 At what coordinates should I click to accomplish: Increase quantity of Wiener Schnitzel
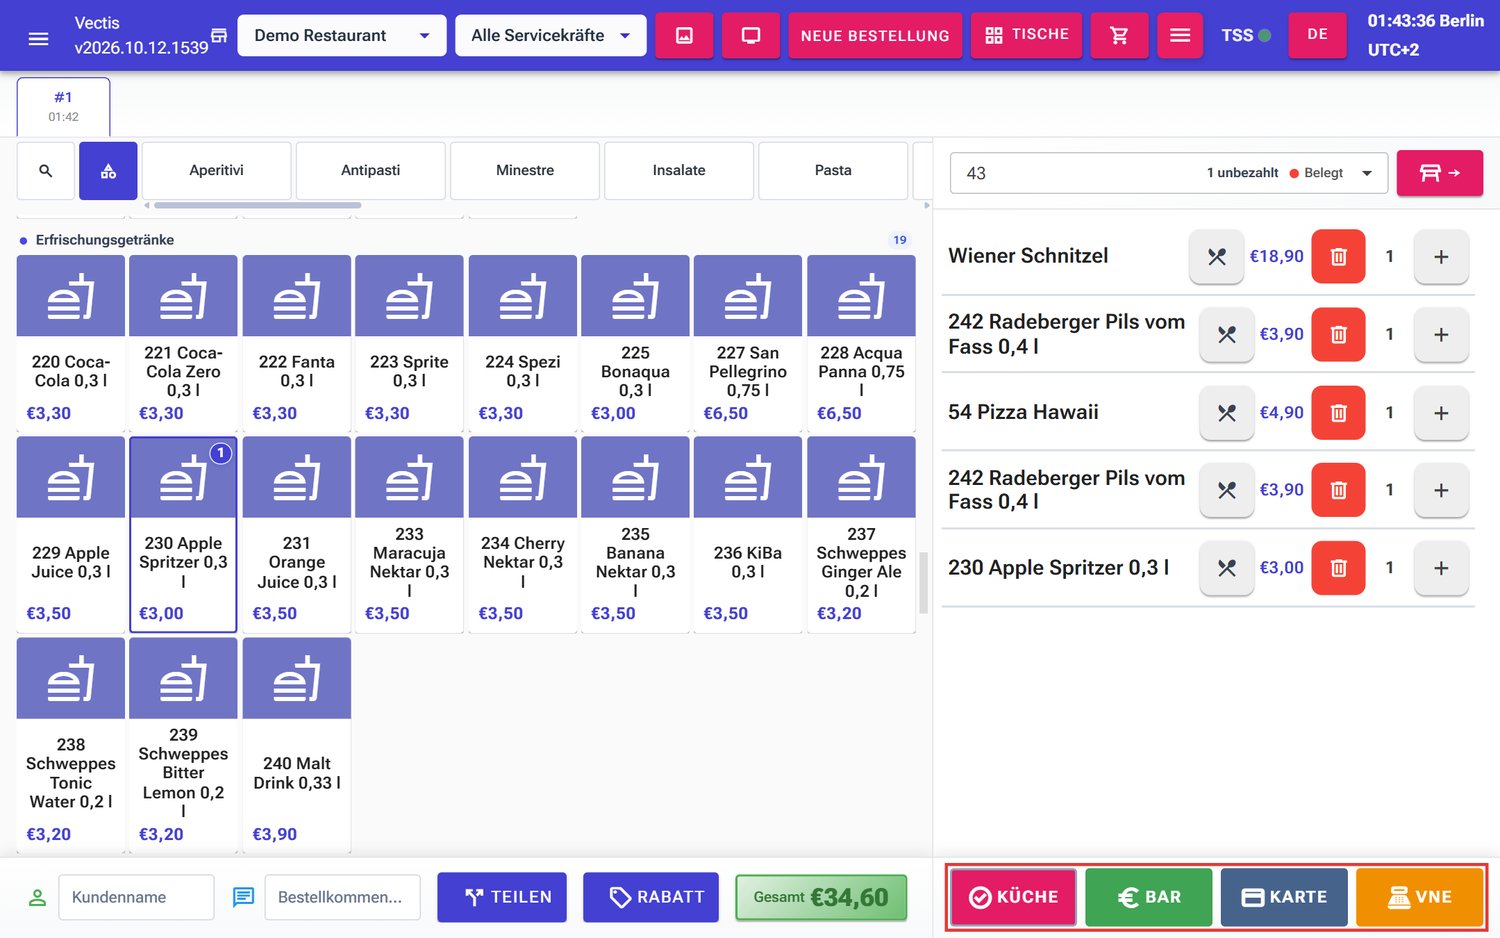[1441, 257]
